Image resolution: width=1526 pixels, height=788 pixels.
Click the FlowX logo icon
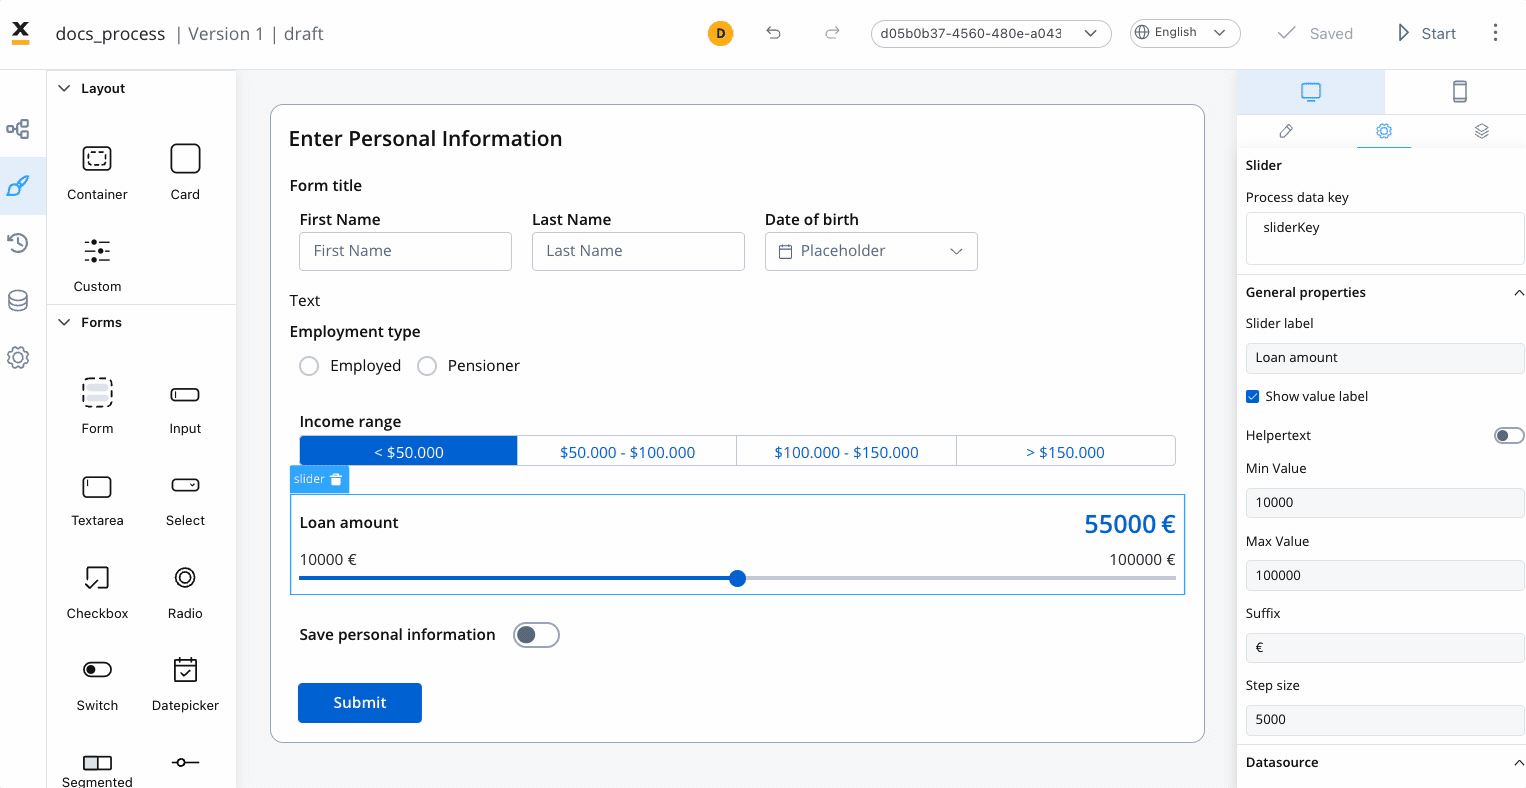pyautogui.click(x=20, y=33)
